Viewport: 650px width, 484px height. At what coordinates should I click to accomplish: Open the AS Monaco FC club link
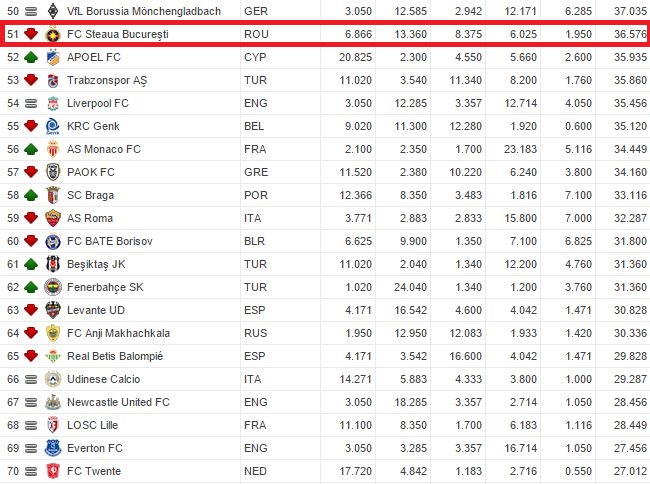pyautogui.click(x=105, y=149)
